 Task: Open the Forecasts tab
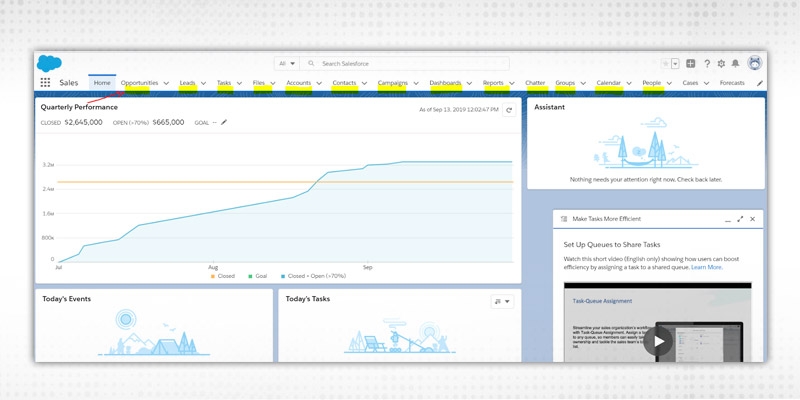pyautogui.click(x=732, y=83)
